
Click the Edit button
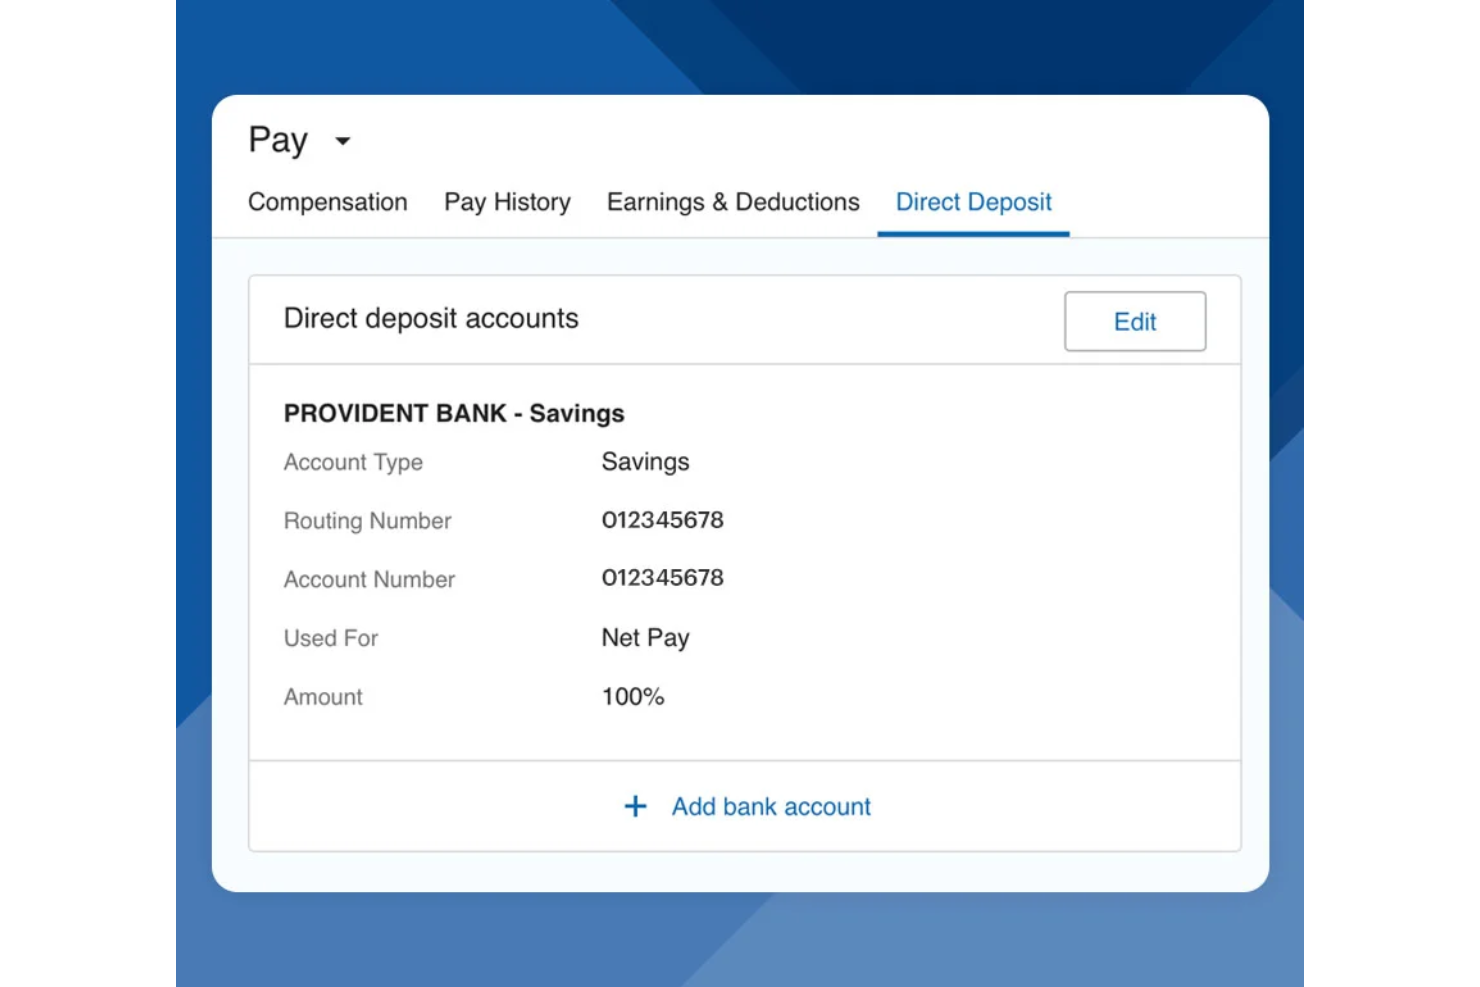pos(1135,321)
